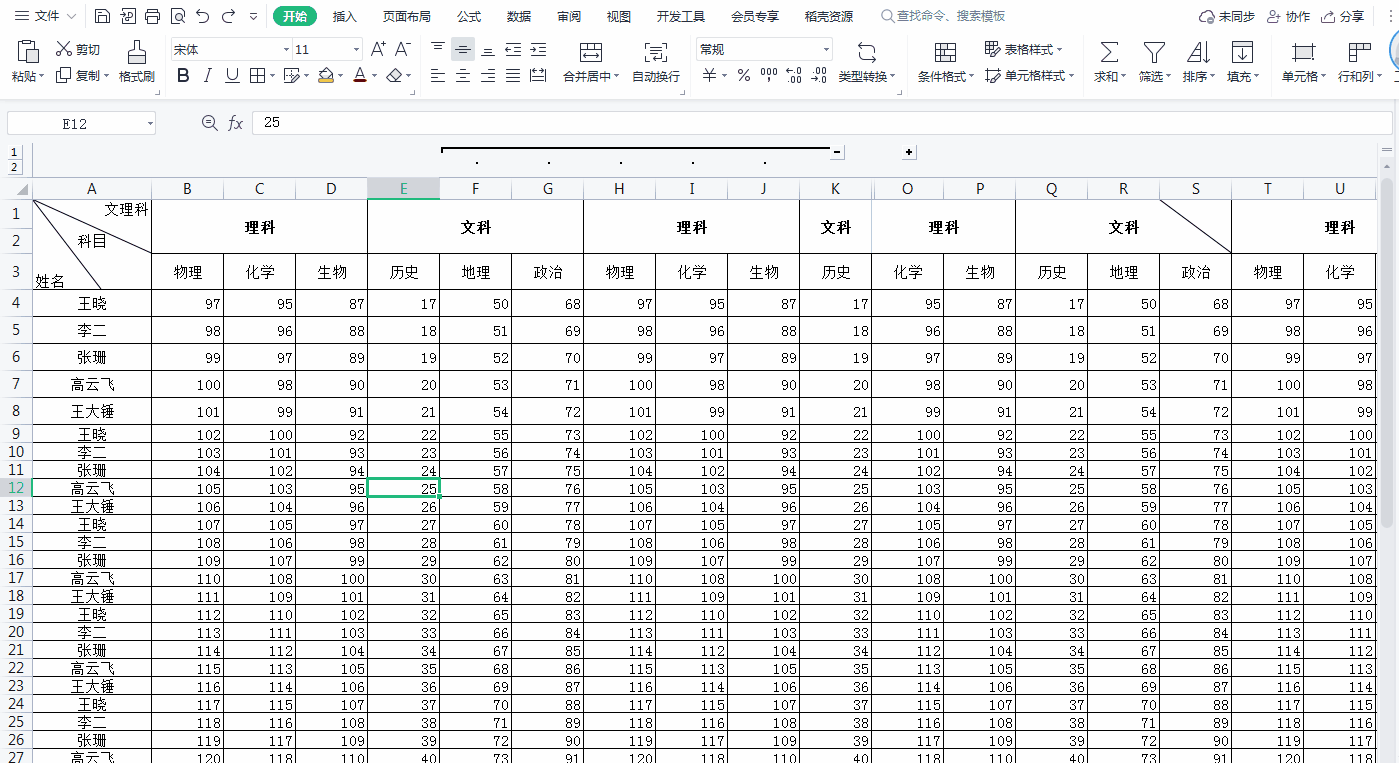This screenshot has width=1399, height=763.
Task: Undo the last action
Action: (x=203, y=16)
